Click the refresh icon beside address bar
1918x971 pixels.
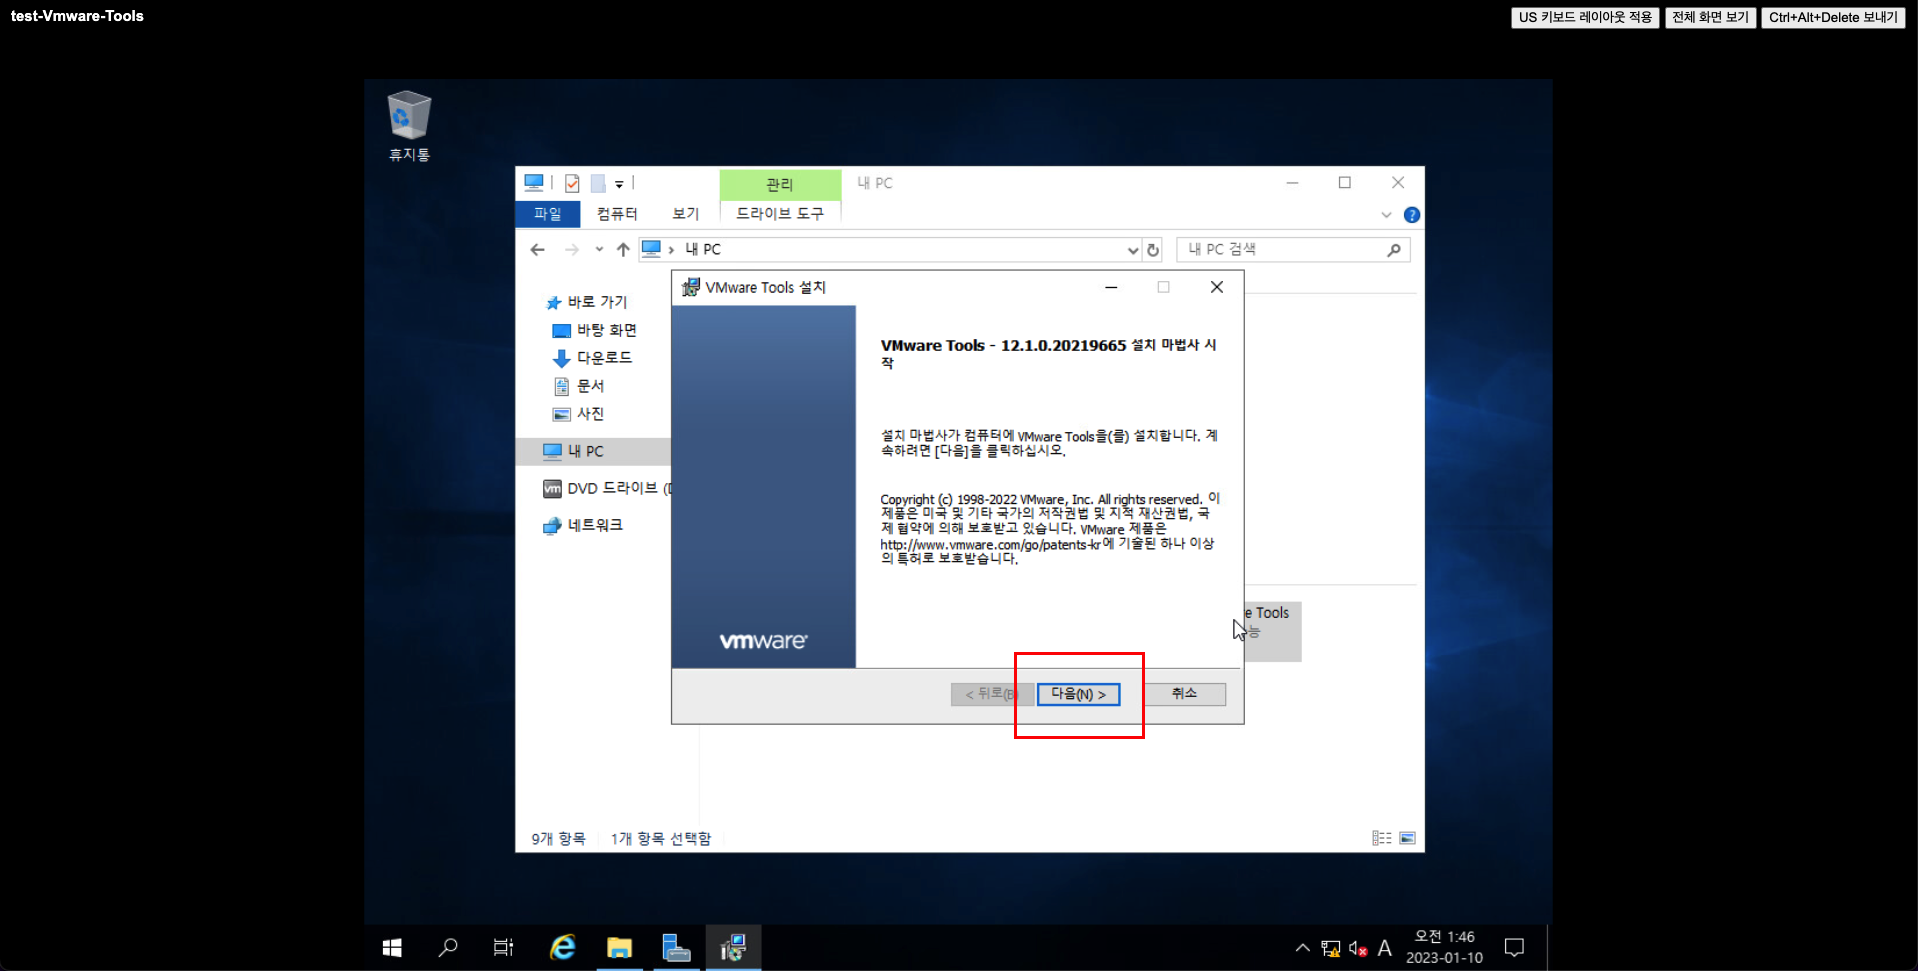[1153, 250]
